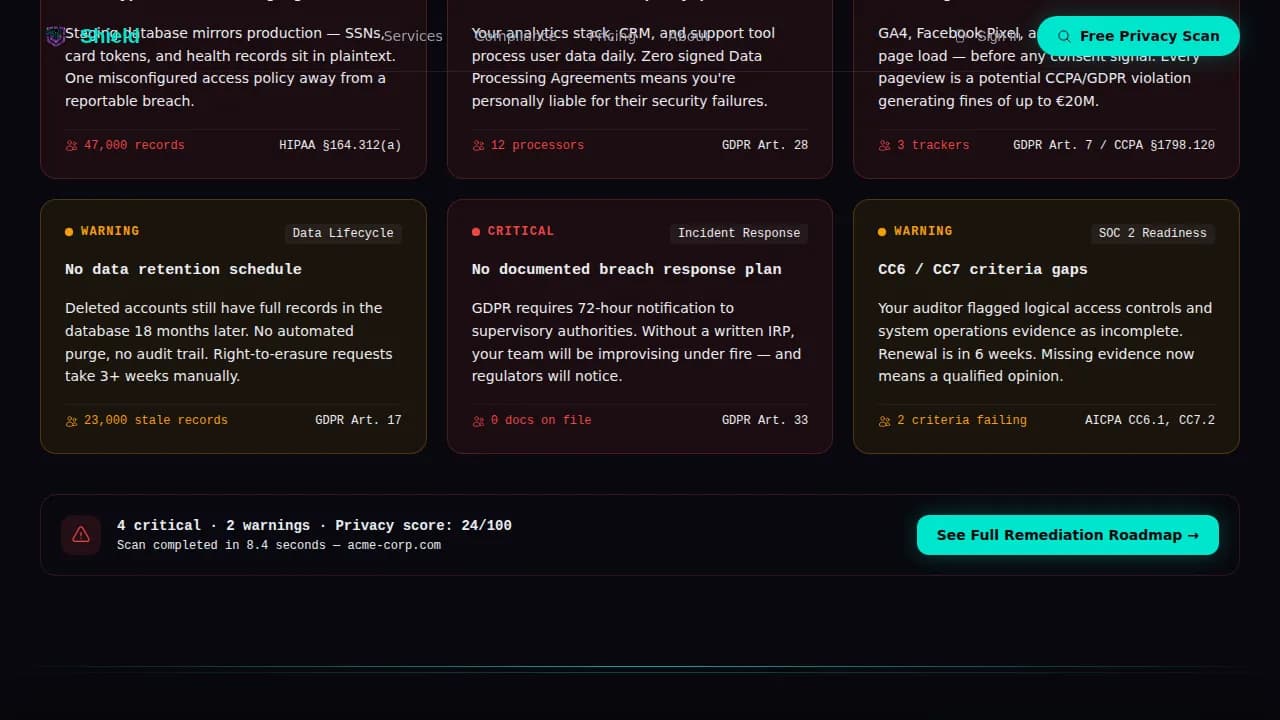The height and width of the screenshot is (720, 1280).
Task: Click the WARNING label on the SOC 2 Readiness card
Action: 923,231
